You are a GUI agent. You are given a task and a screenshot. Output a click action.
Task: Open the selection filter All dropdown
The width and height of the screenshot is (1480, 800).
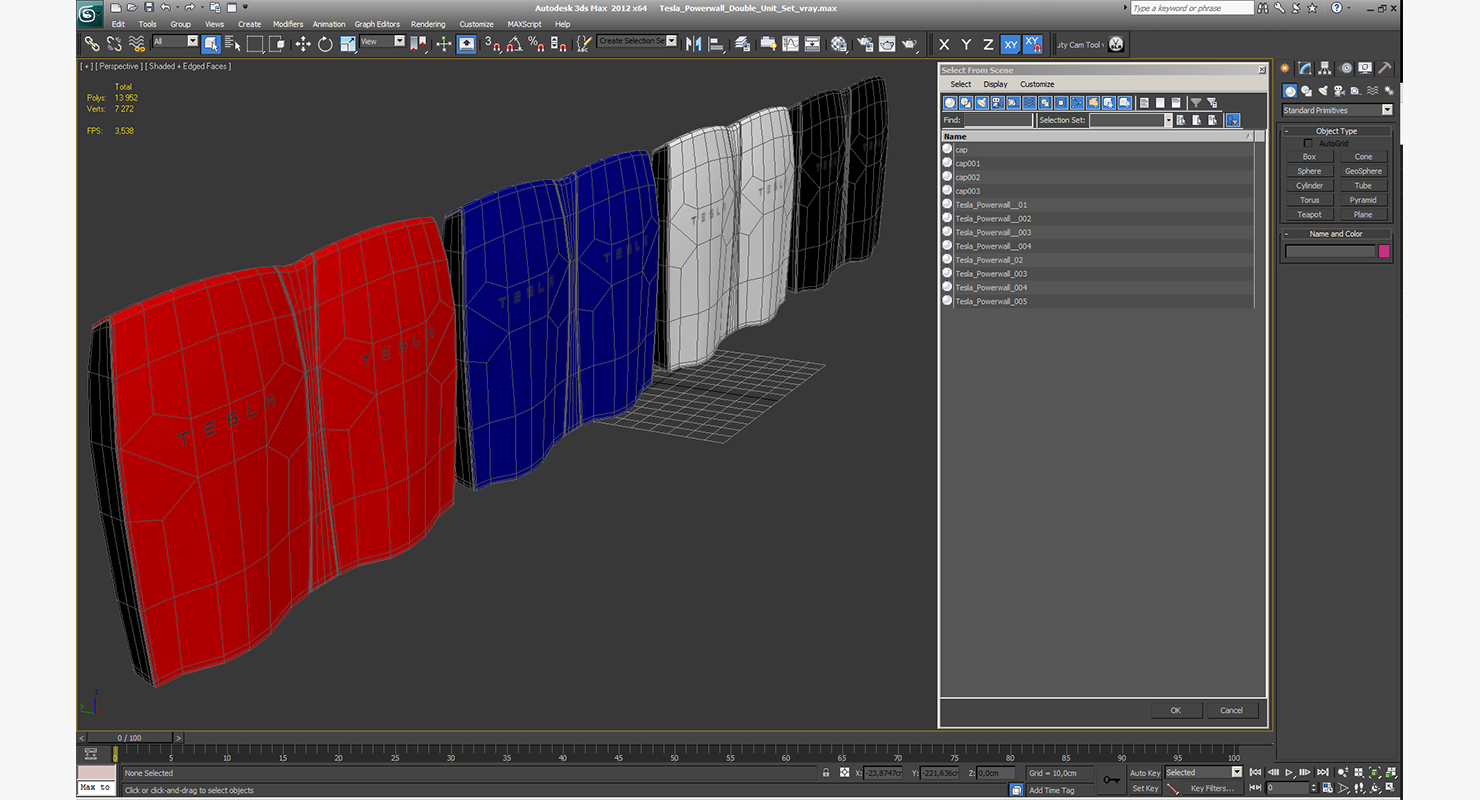tap(175, 42)
